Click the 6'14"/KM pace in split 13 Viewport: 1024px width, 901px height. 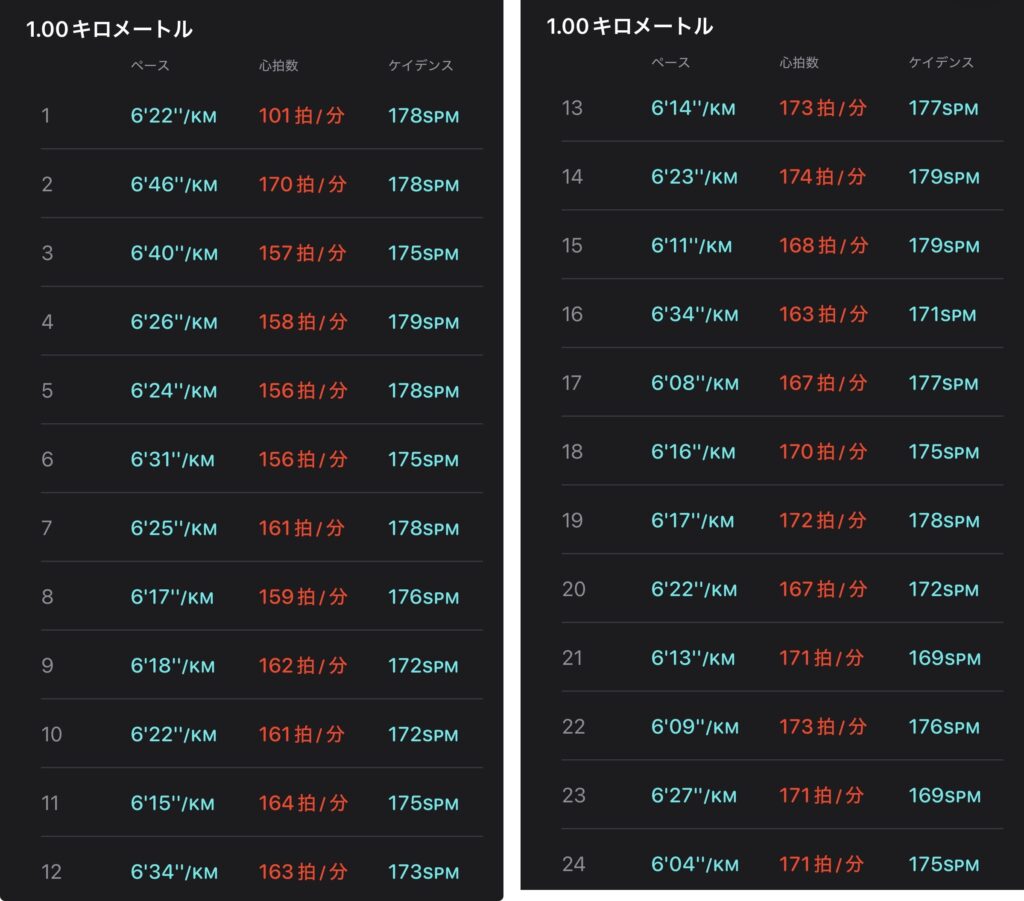click(693, 108)
